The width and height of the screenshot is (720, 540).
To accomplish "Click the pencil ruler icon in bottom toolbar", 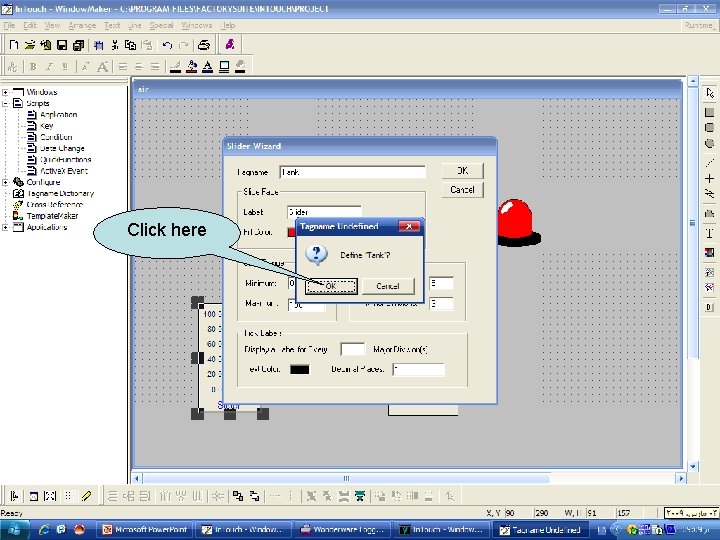I will (x=86, y=495).
